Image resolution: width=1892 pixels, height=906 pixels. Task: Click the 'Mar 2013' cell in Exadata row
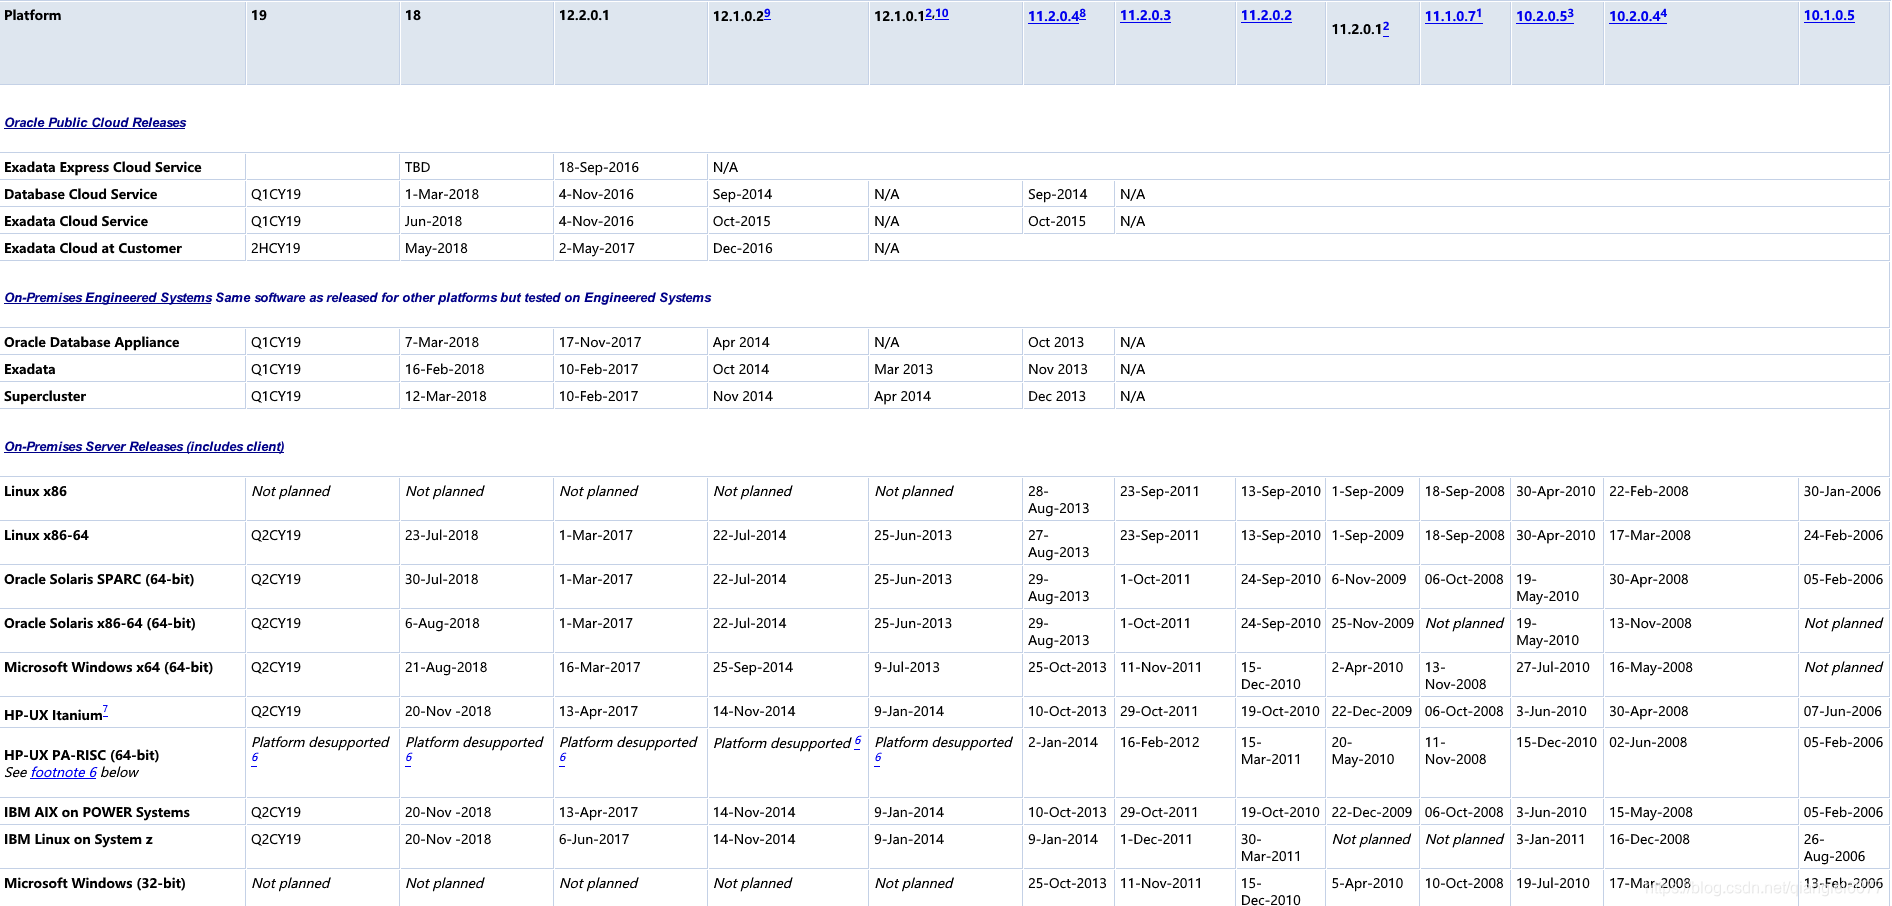point(904,370)
